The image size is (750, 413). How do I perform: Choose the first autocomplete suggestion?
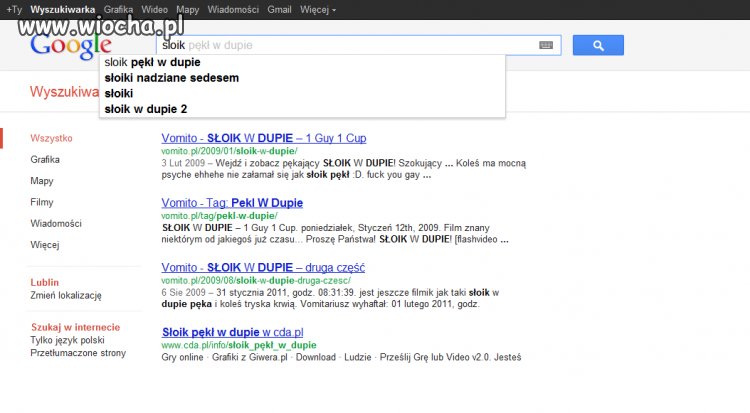click(302, 62)
